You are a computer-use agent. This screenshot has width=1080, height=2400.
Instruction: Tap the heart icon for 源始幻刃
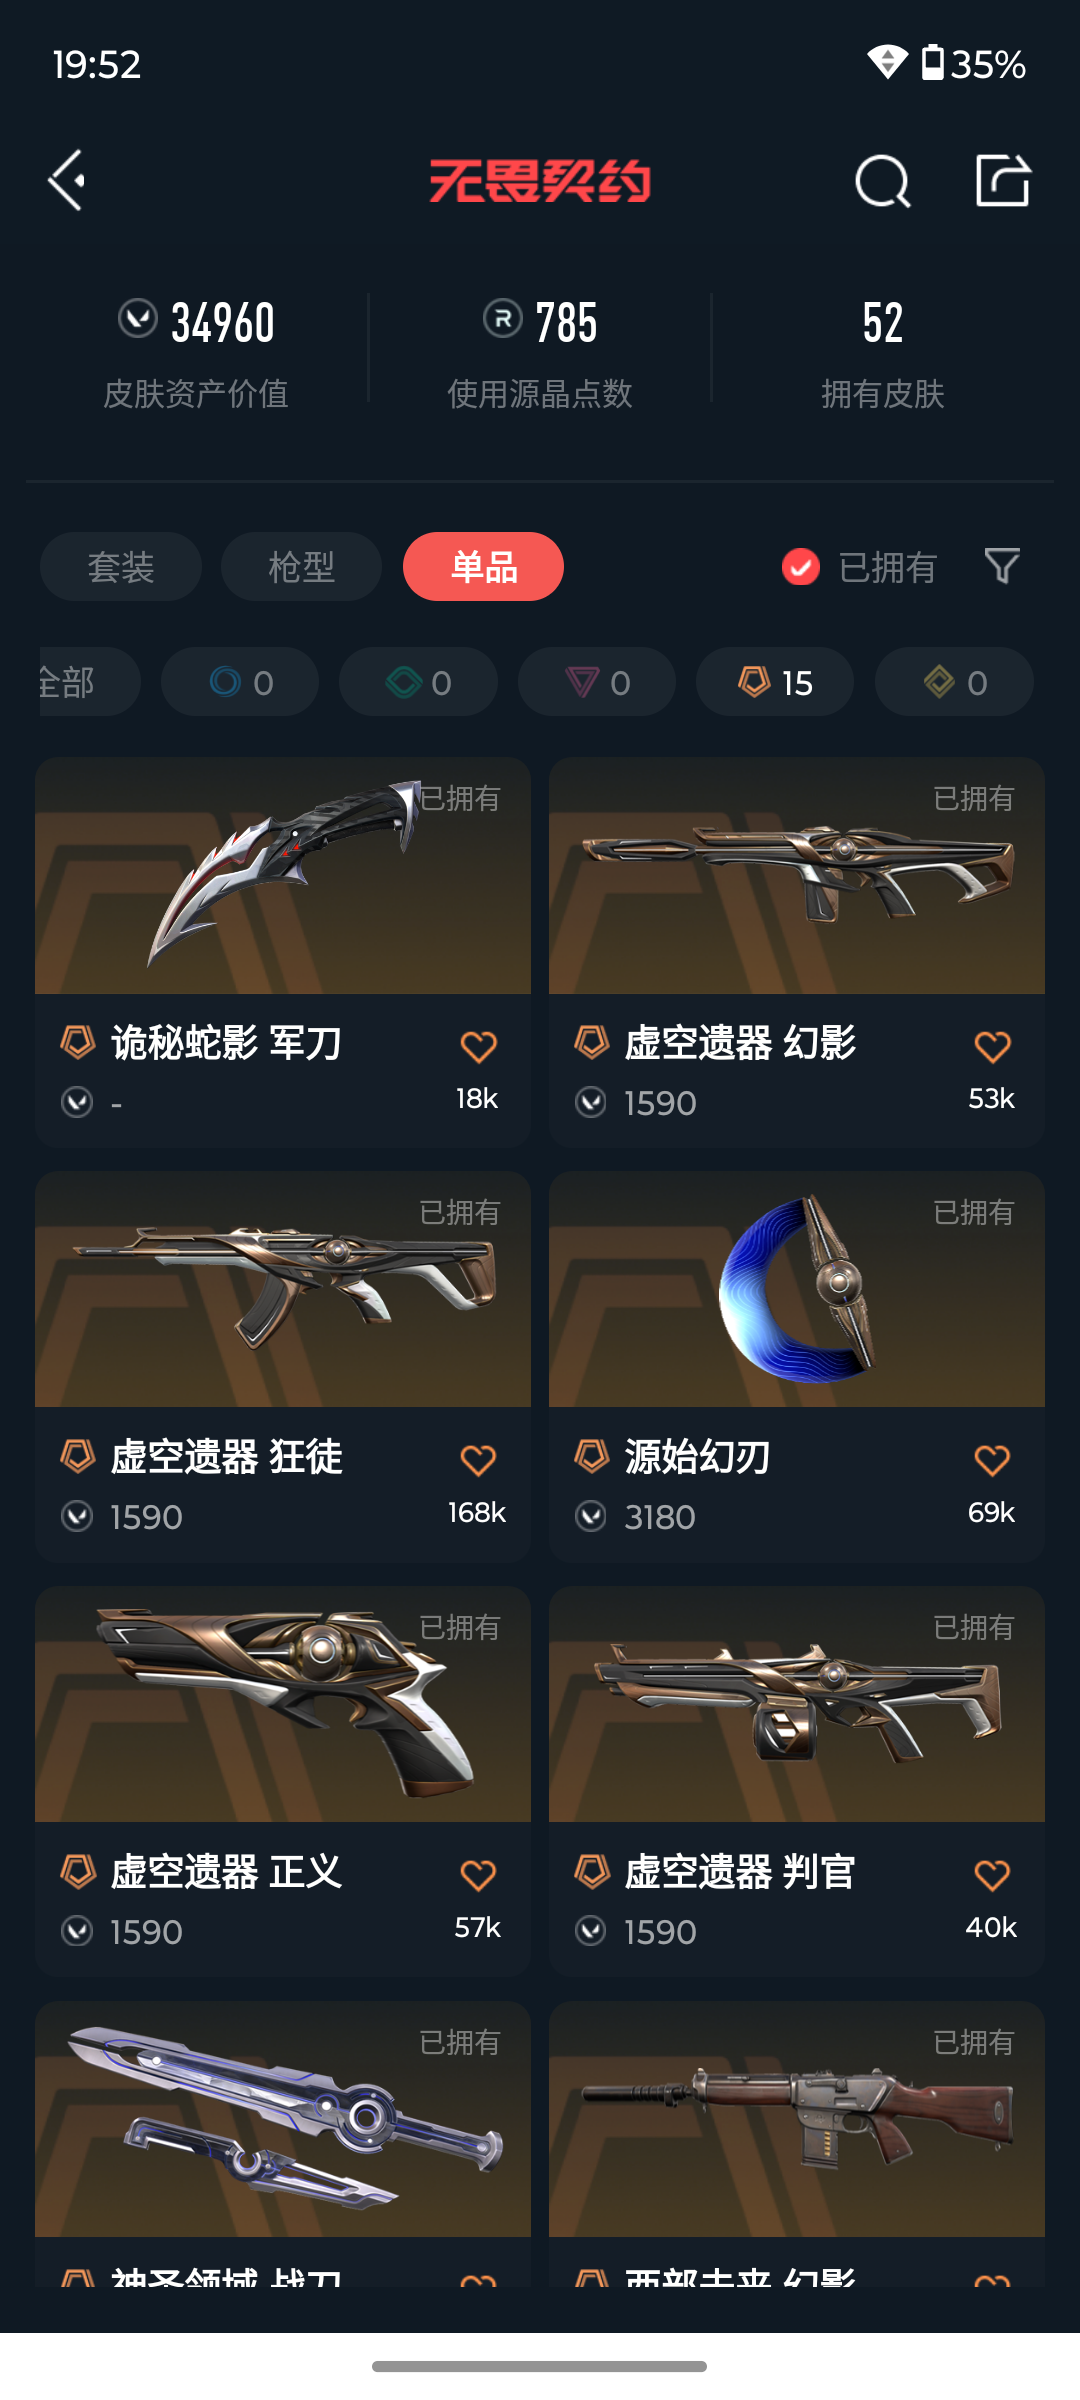992,1461
